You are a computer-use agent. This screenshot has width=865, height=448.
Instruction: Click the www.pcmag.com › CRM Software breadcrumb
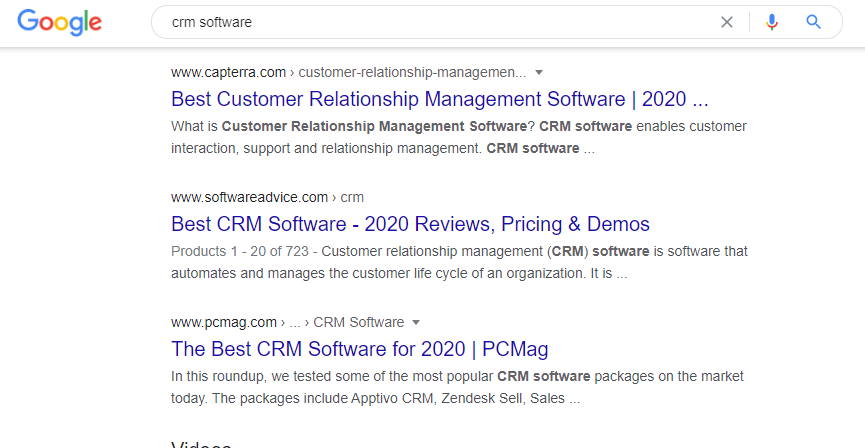[x=287, y=322]
